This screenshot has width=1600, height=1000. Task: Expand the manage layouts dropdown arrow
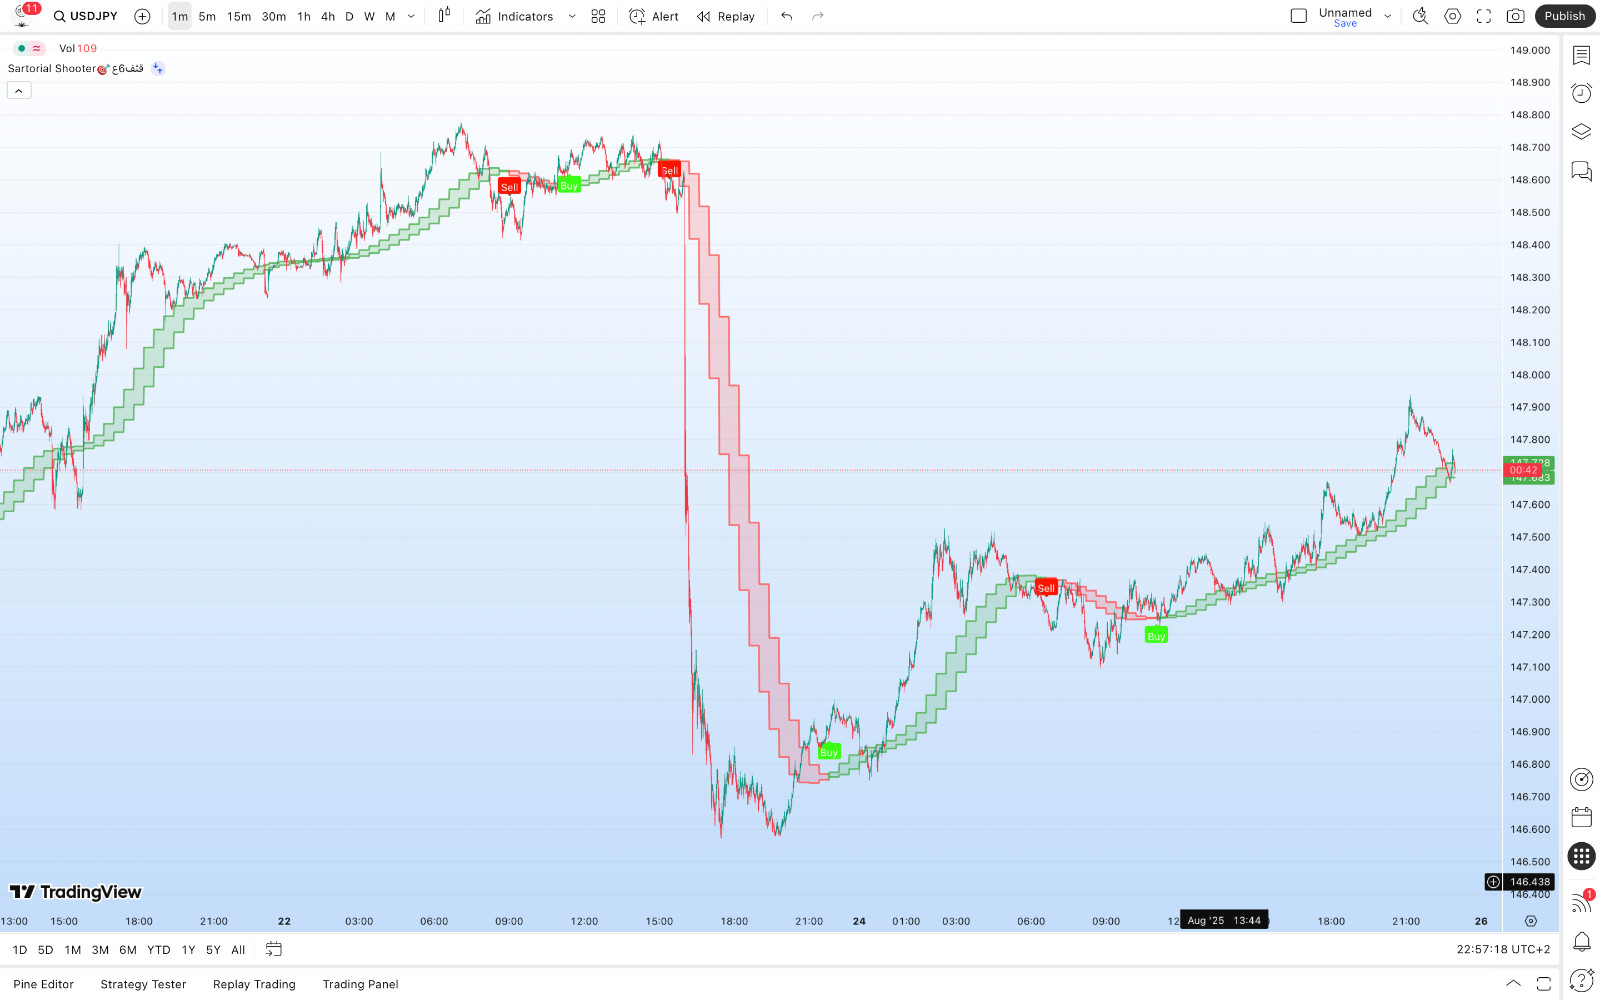(x=1388, y=16)
